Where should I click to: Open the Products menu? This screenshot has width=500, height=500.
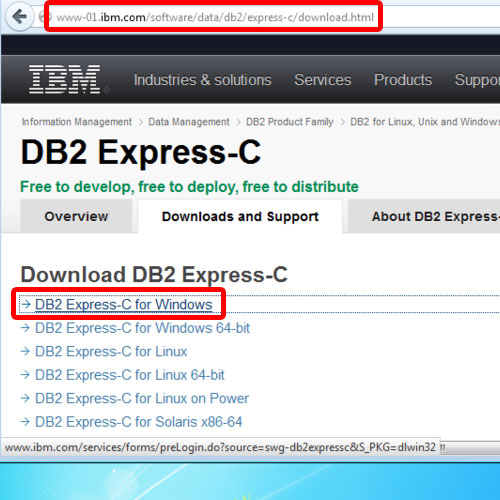403,80
